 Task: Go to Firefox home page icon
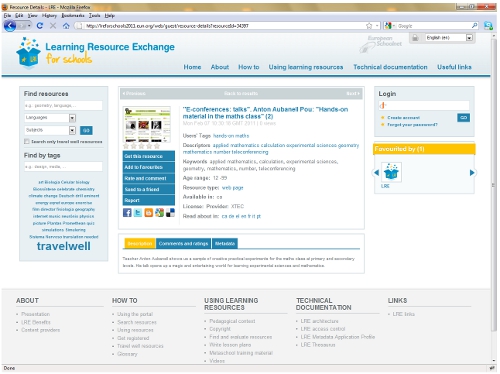click(66, 26)
